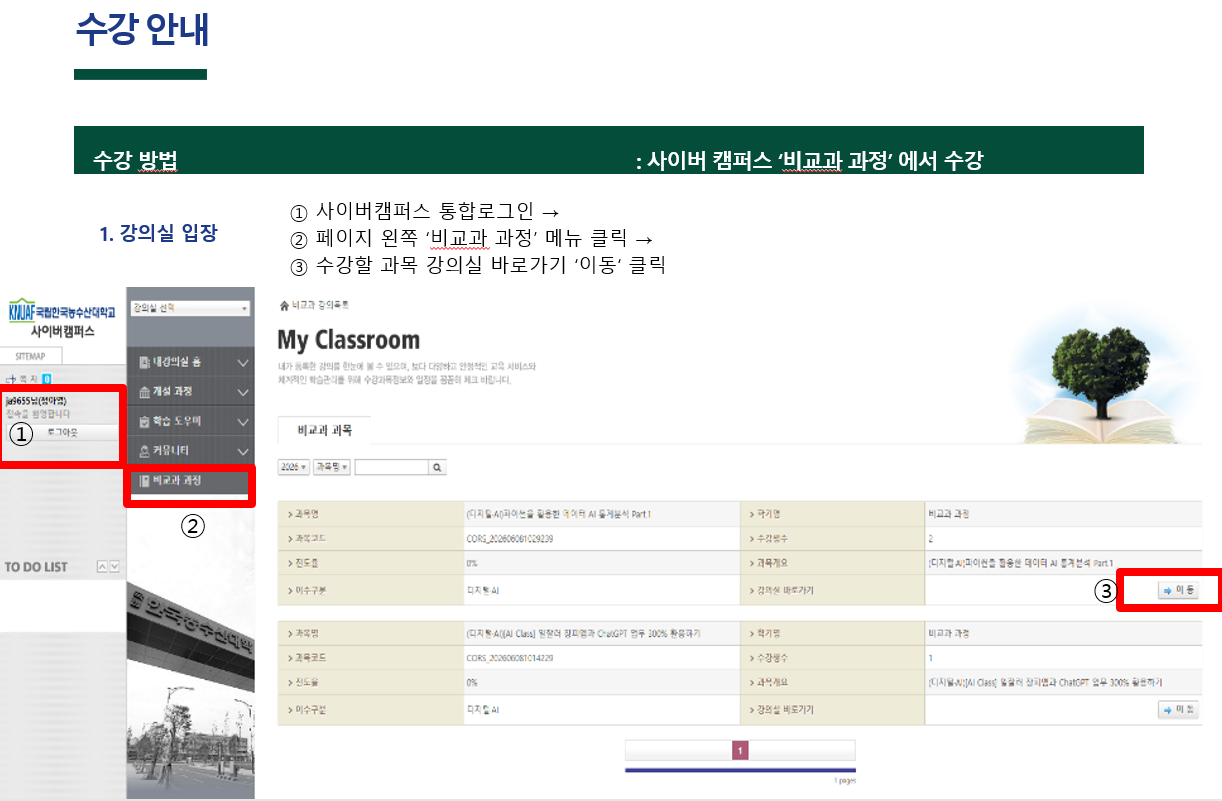
Task: Open the year 2026 dropdown
Action: pyautogui.click(x=294, y=467)
